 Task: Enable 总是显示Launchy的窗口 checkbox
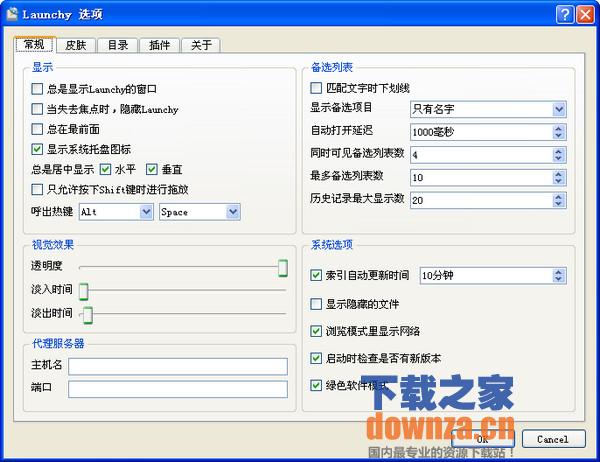[37, 89]
